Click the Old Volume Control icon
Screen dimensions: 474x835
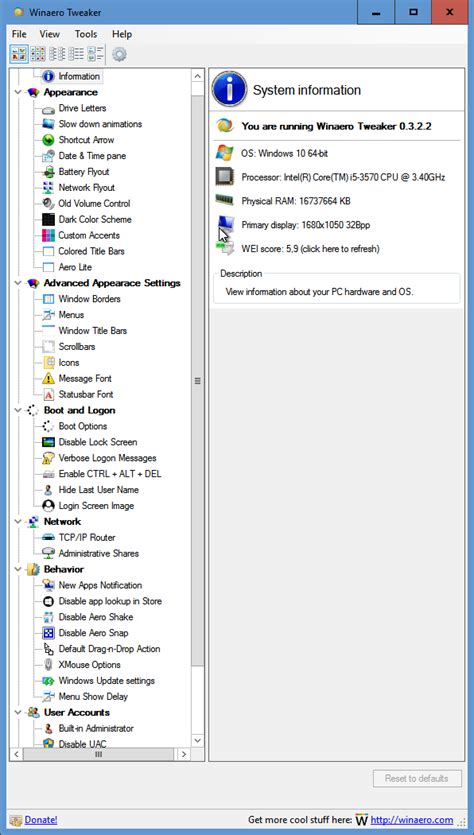tap(48, 203)
